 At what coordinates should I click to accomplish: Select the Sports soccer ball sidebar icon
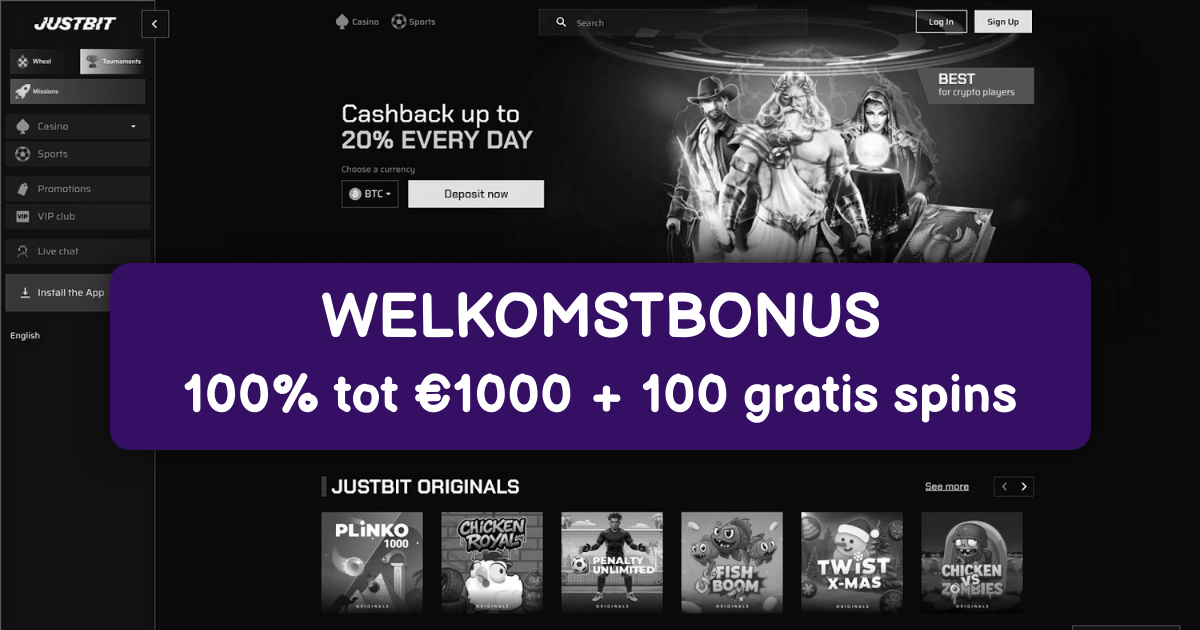[x=22, y=154]
